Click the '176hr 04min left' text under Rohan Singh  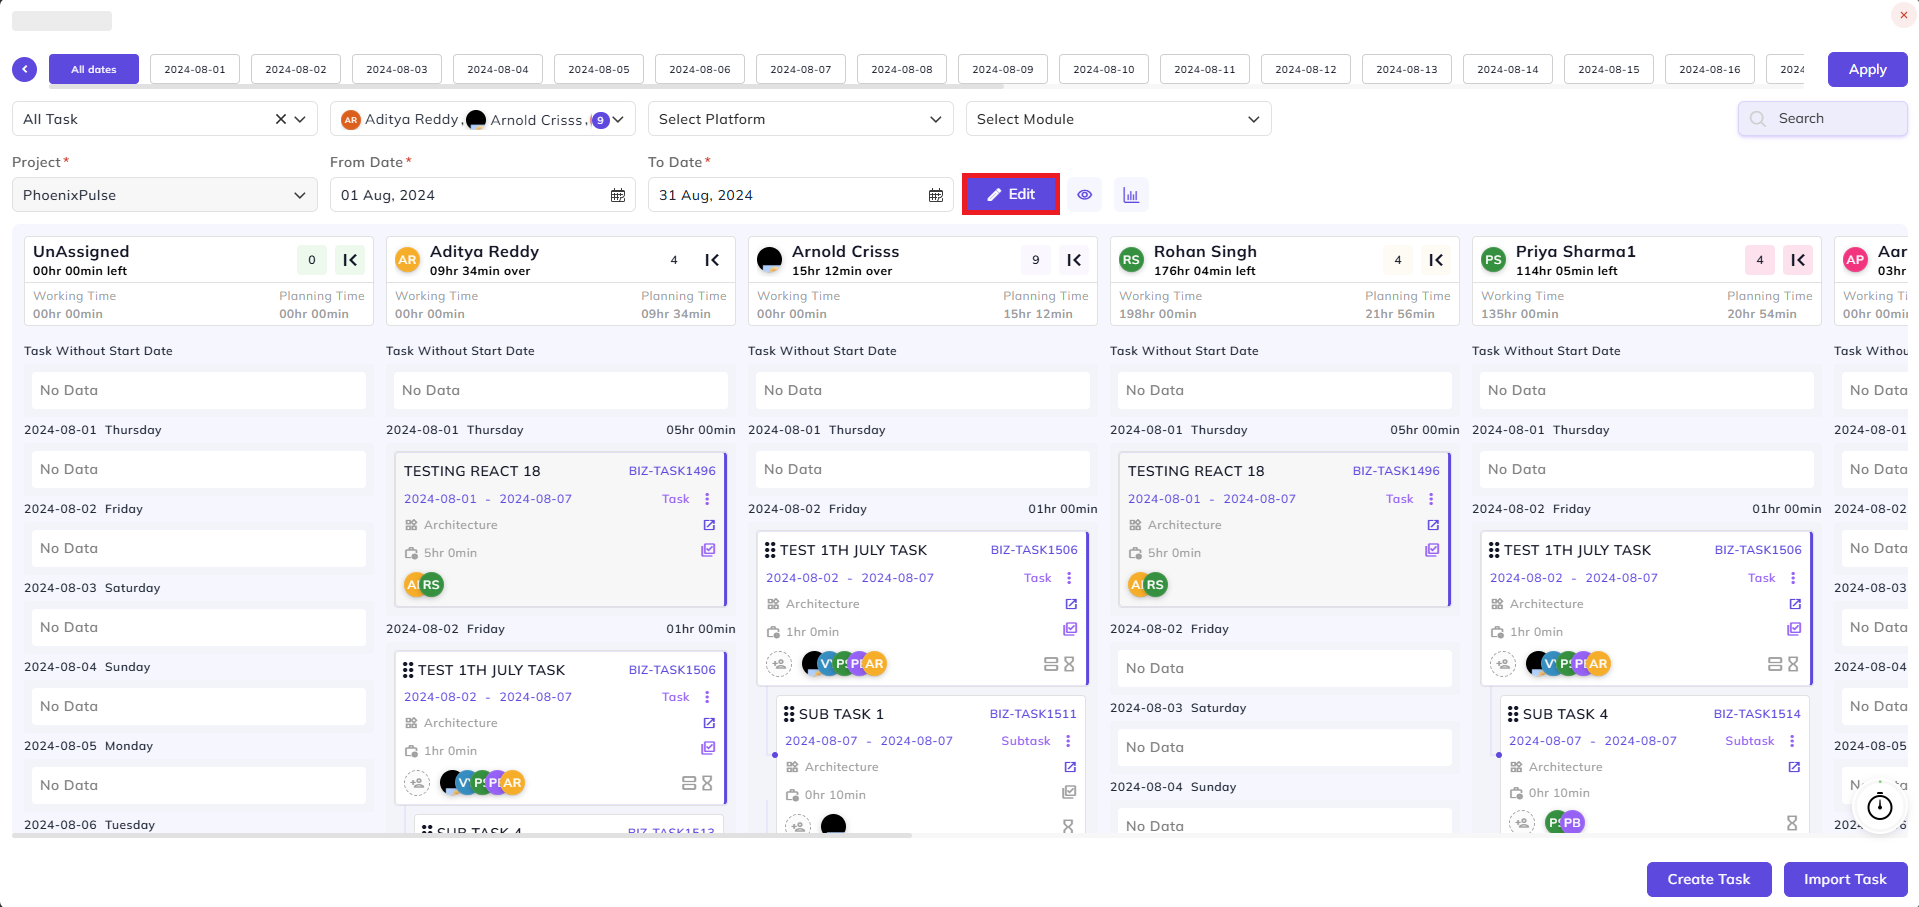coord(1205,271)
